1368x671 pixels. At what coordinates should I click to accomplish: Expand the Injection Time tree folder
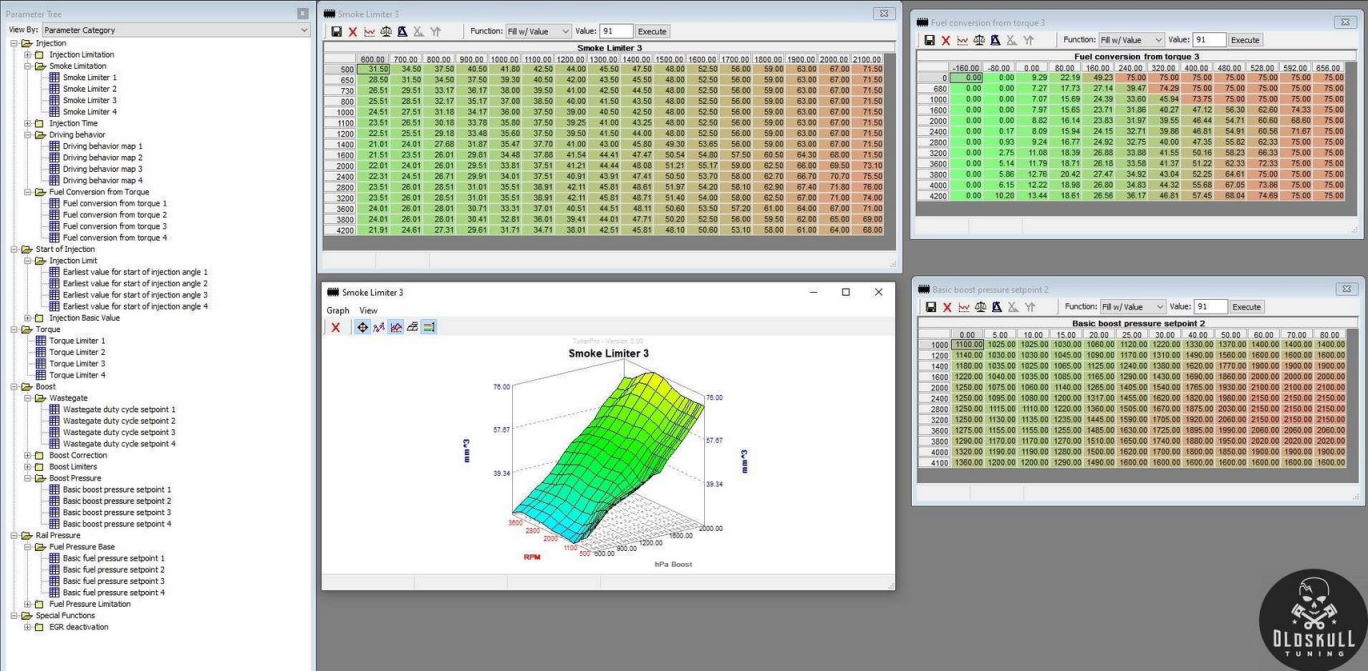[x=29, y=123]
